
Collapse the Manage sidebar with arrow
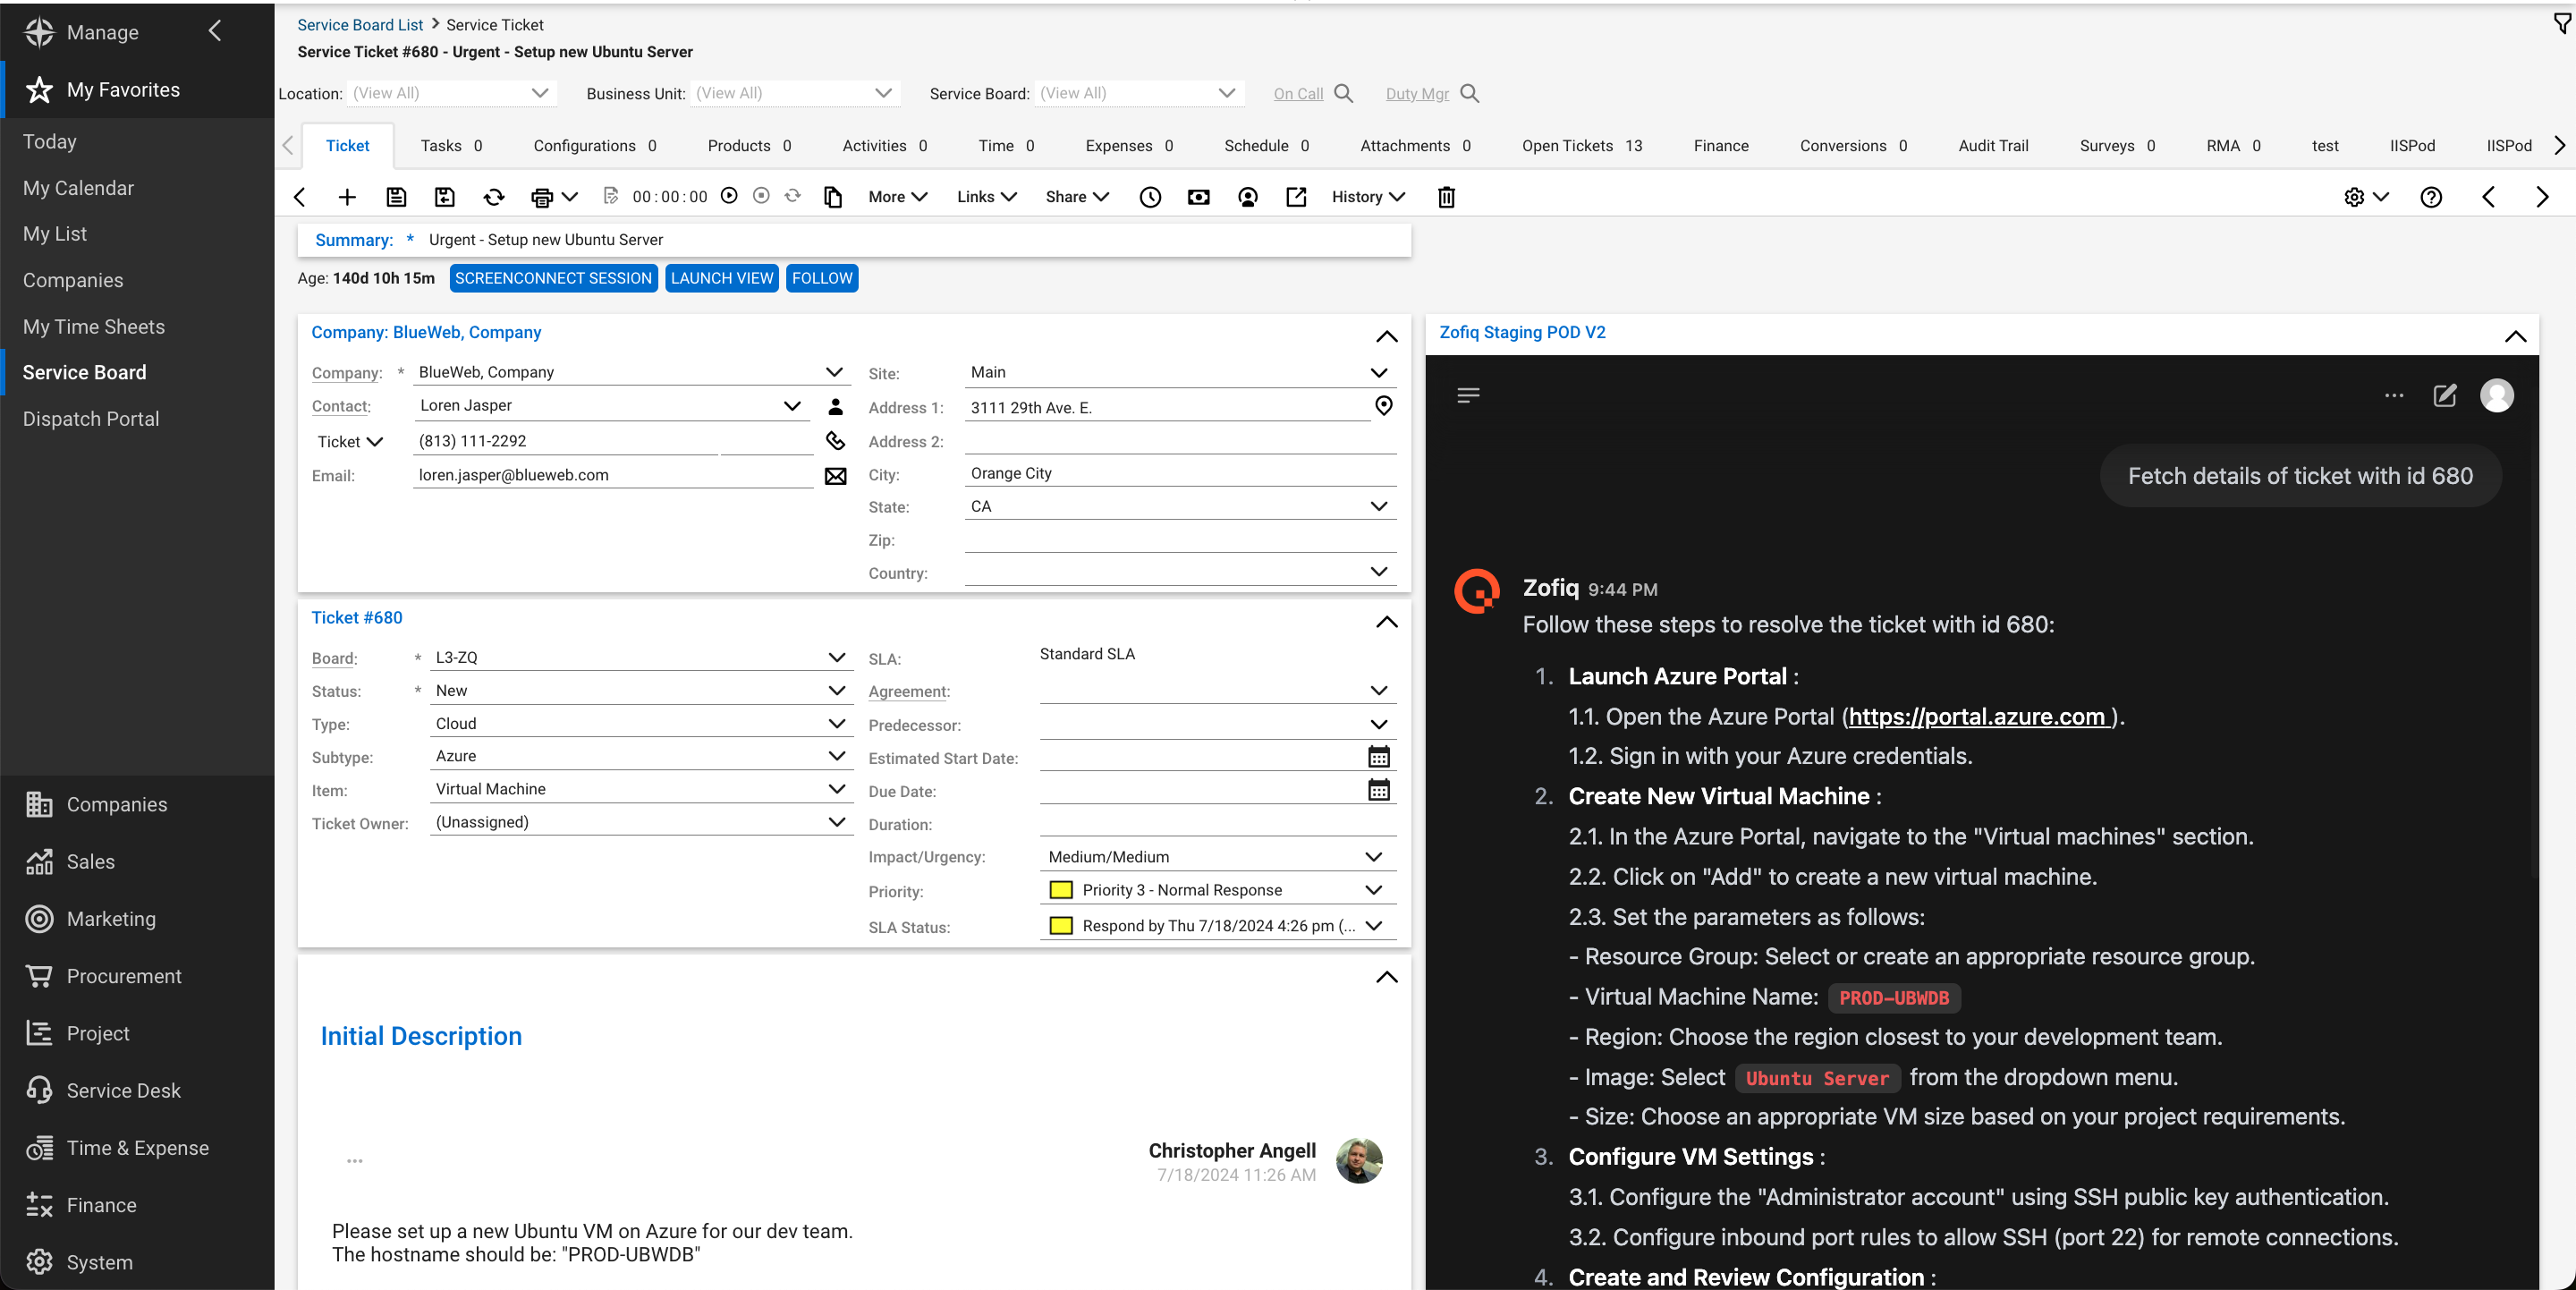[214, 31]
